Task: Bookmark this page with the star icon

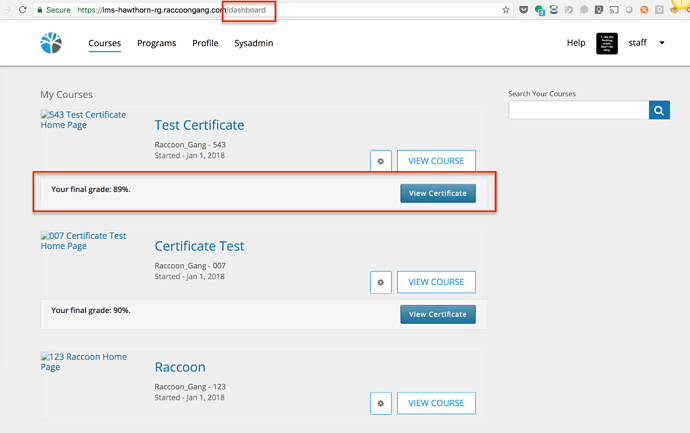Action: pos(506,10)
